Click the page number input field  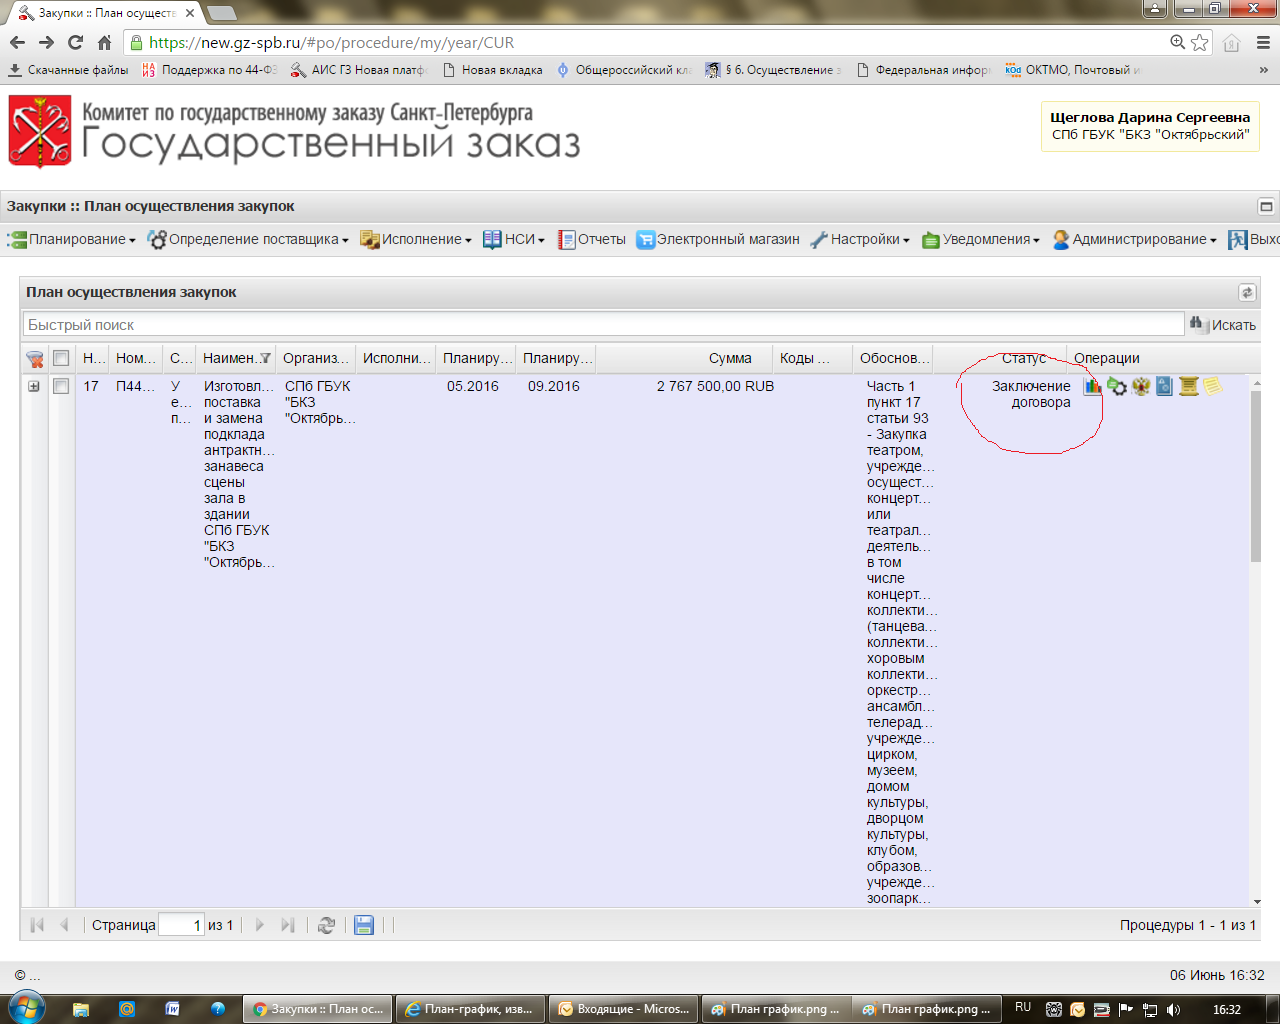coord(181,925)
